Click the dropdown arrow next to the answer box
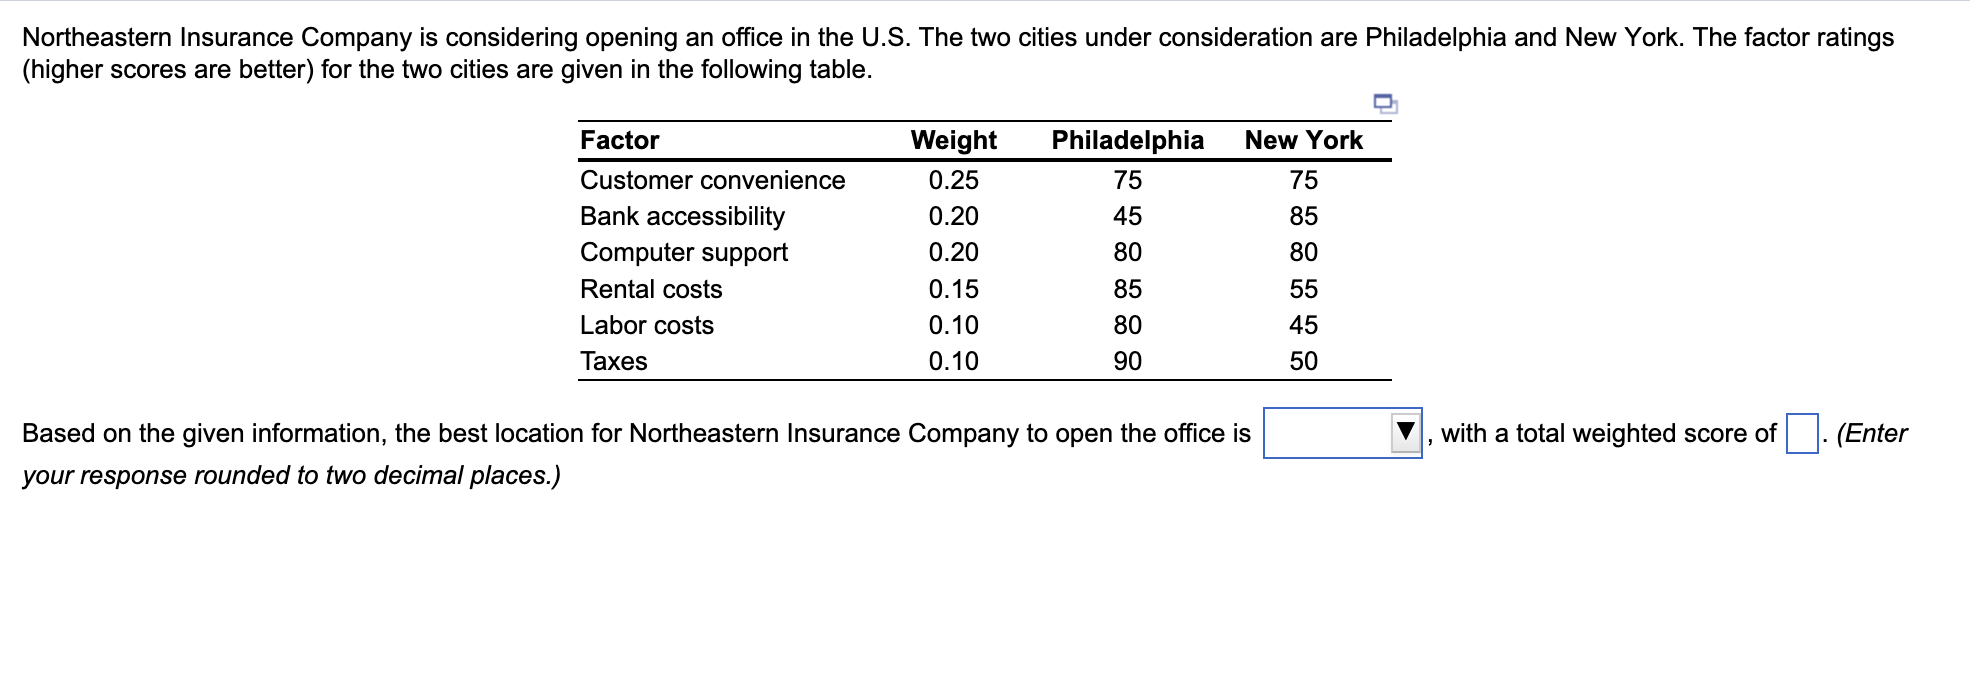Viewport: 1970px width, 674px height. [1405, 432]
